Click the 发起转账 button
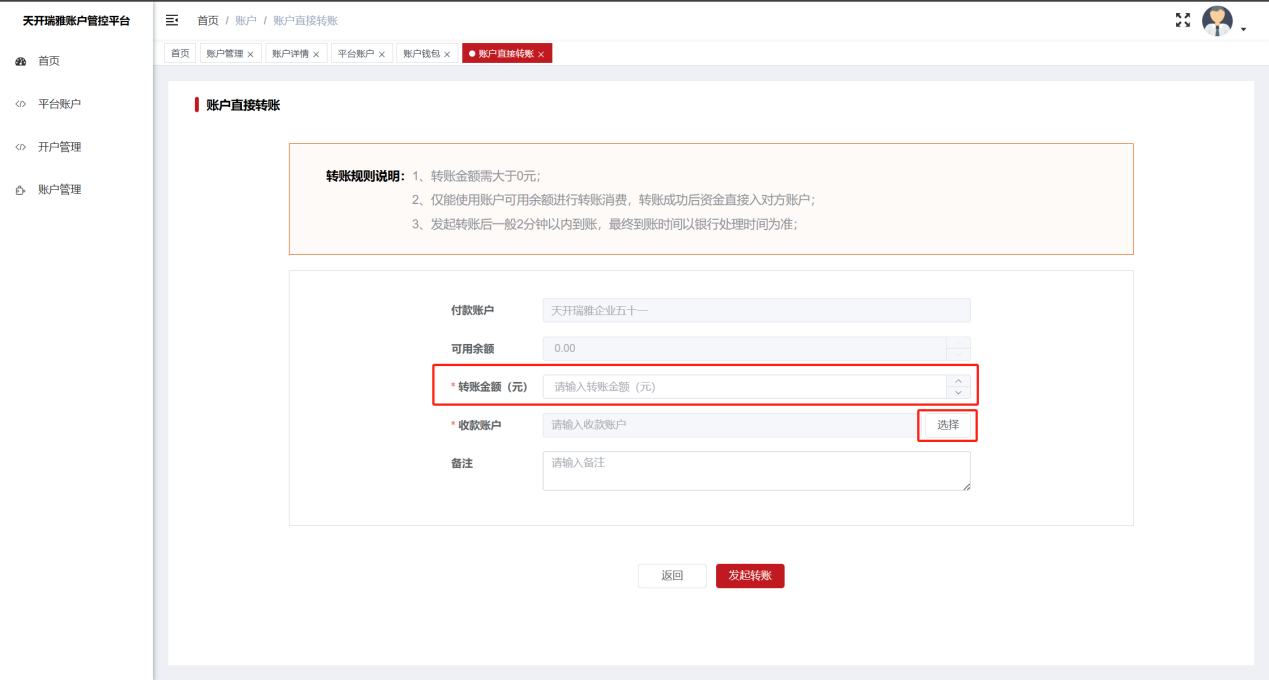The image size is (1269, 680). click(750, 576)
